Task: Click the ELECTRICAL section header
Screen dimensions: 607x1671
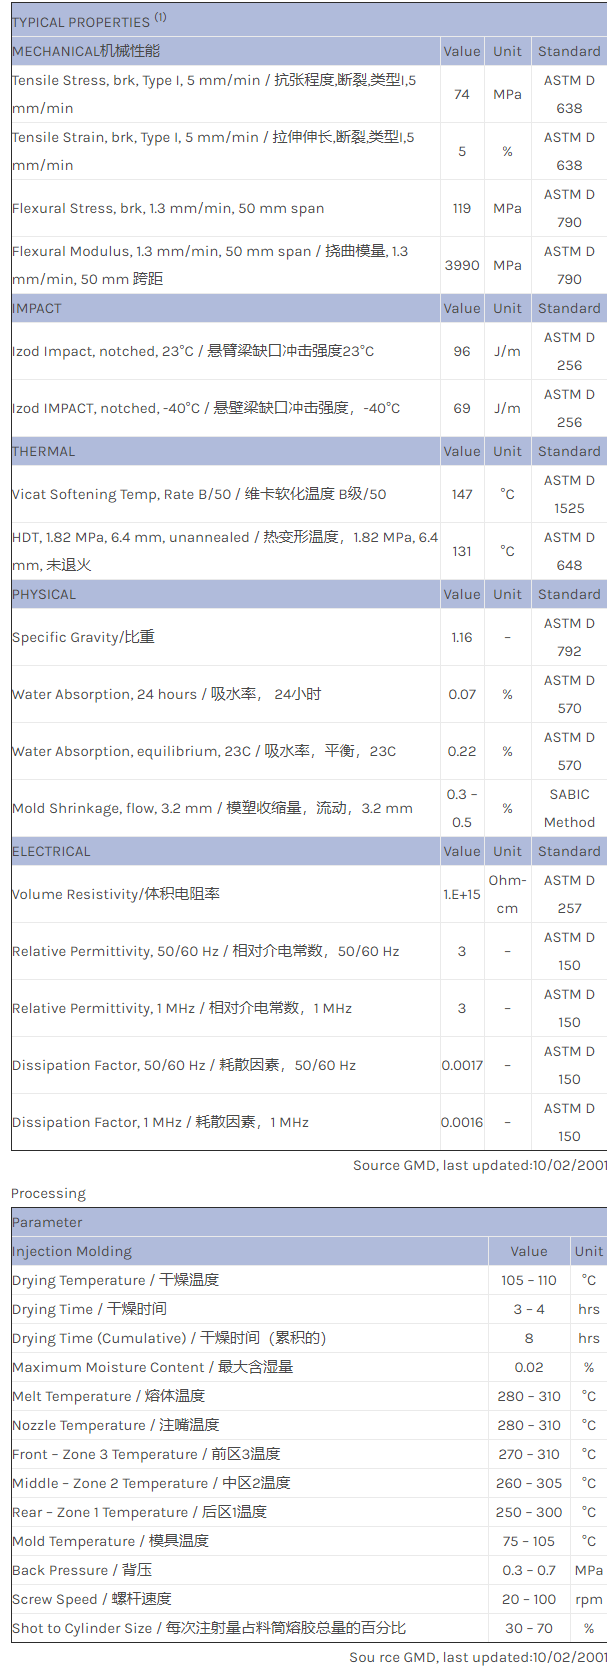Action: tap(52, 851)
